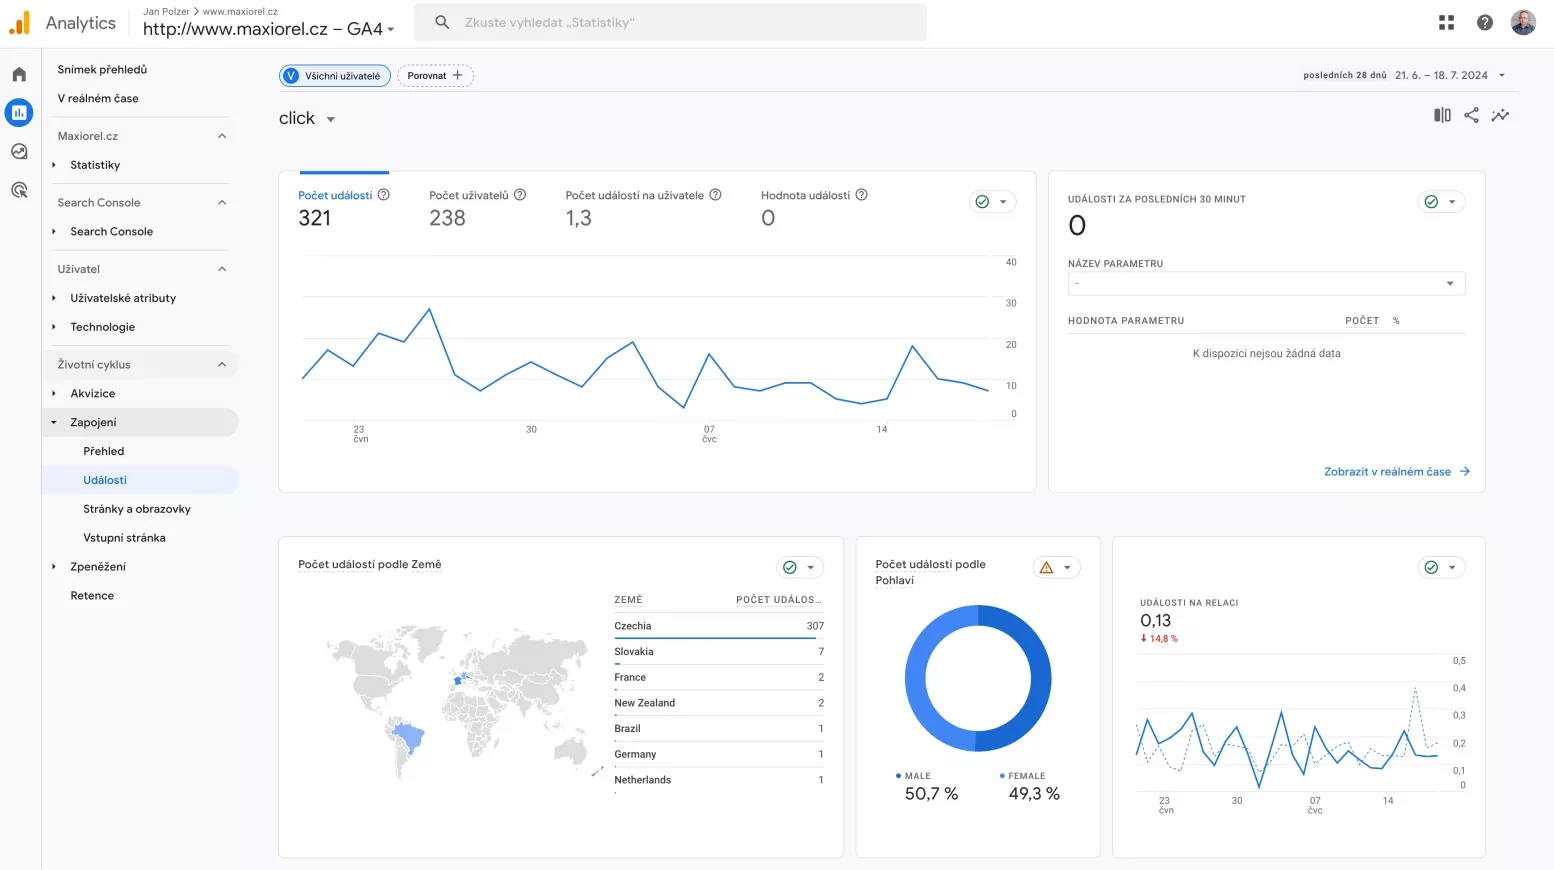Screen dimensions: 1554x870
Task: Click the Netherlands table row
Action: point(719,780)
